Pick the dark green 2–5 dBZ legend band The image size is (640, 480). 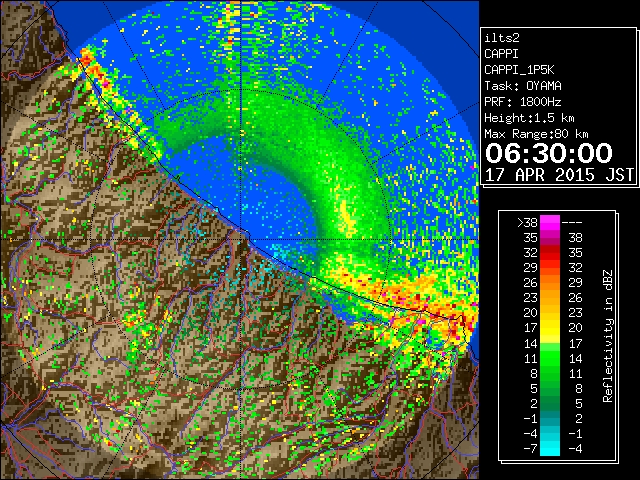coord(550,404)
